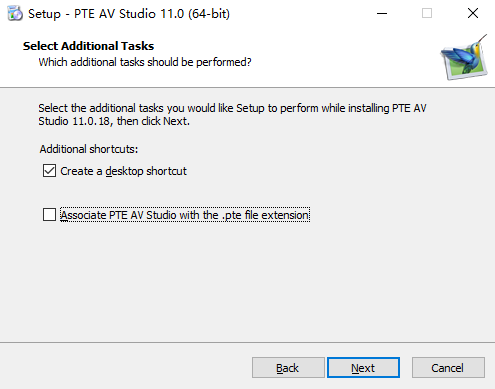This screenshot has width=495, height=389.
Task: Click the blank space left of Back button
Action: tap(126, 368)
